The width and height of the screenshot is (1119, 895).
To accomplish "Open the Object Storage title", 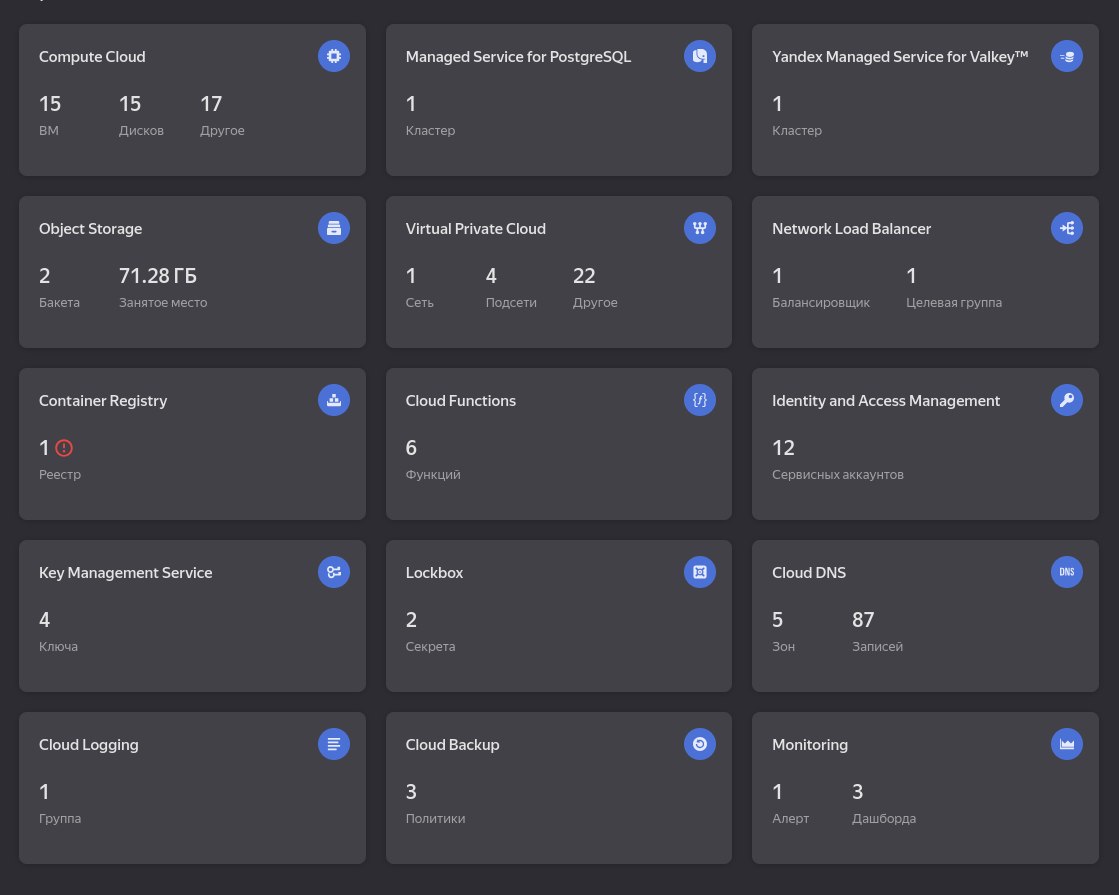I will 91,229.
